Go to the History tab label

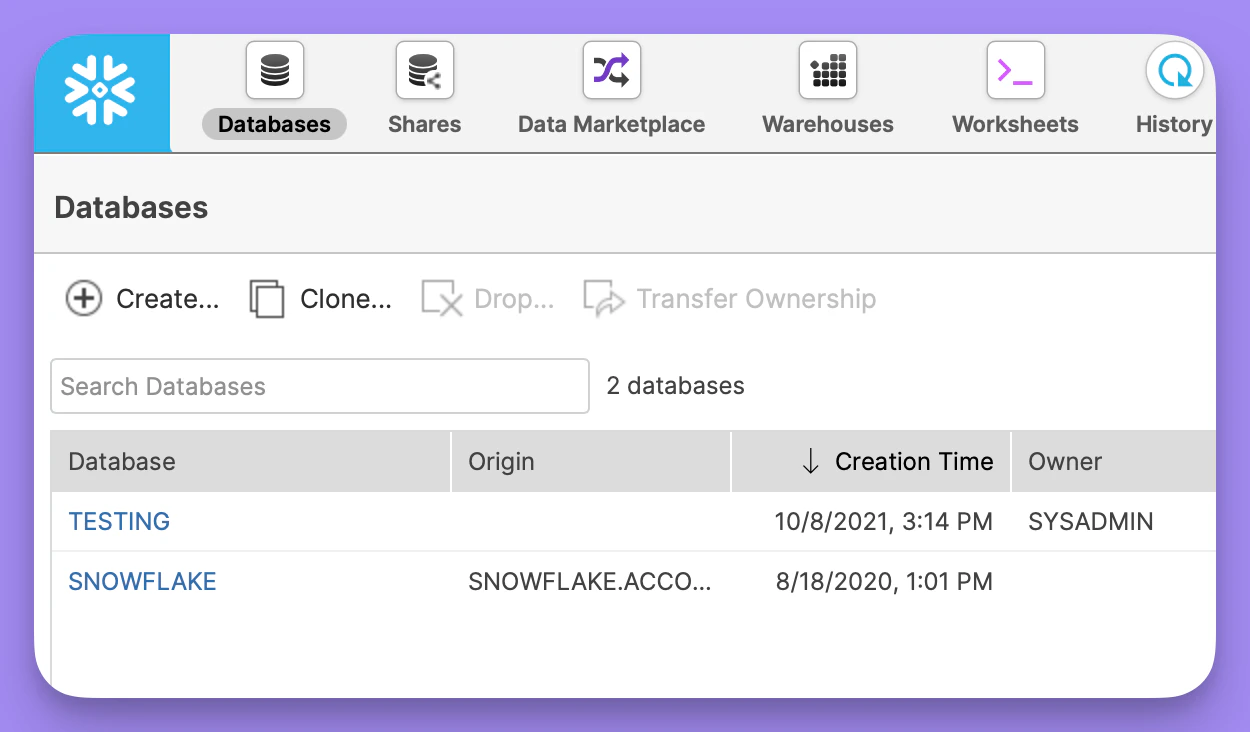tap(1174, 124)
